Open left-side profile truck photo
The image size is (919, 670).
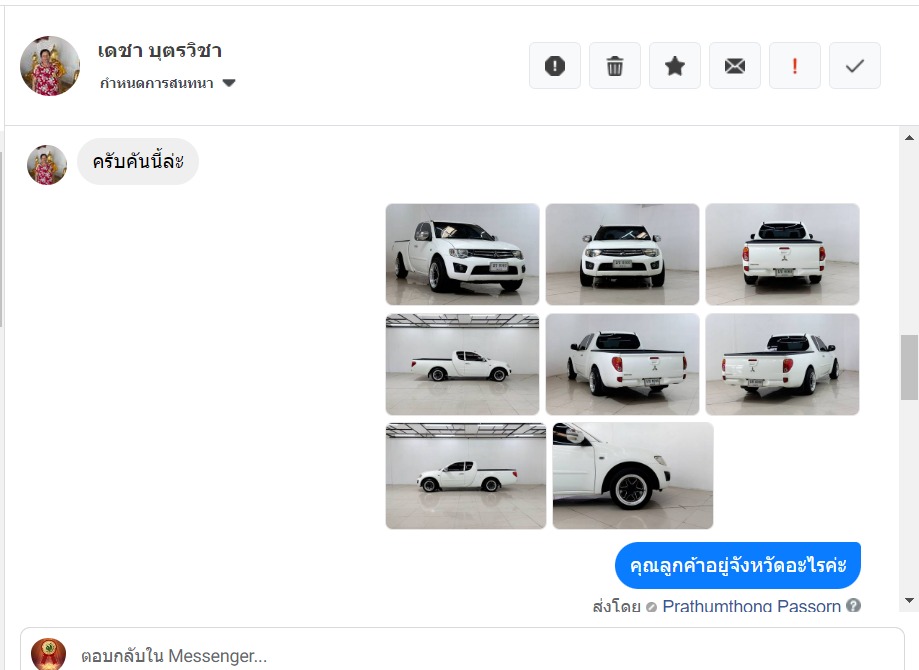point(466,475)
